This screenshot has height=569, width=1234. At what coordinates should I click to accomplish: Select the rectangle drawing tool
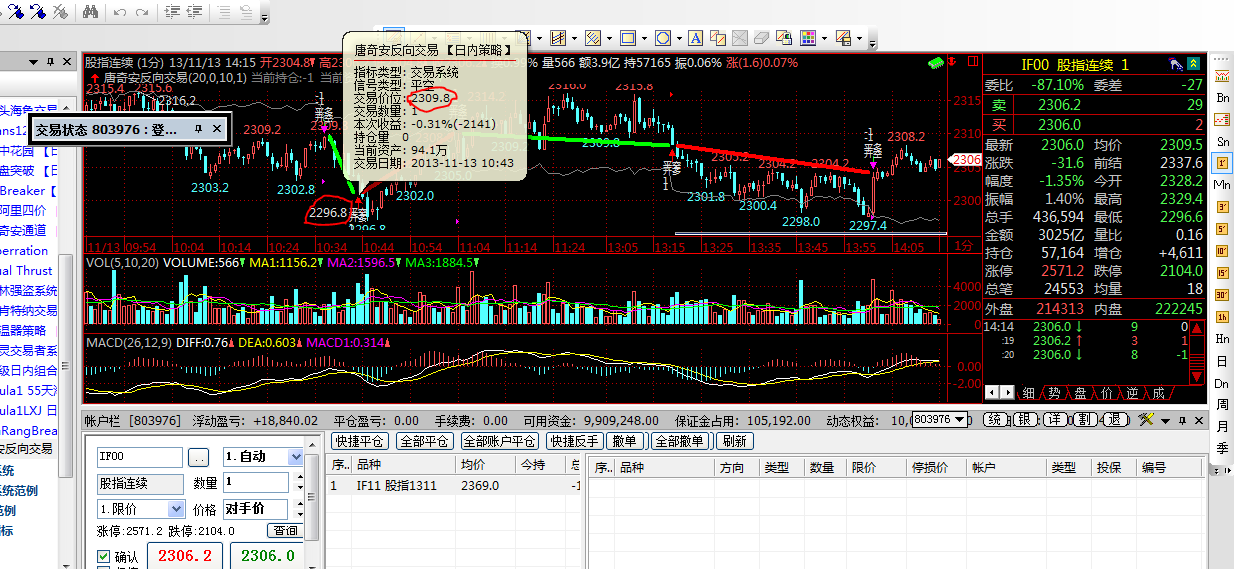(x=628, y=39)
